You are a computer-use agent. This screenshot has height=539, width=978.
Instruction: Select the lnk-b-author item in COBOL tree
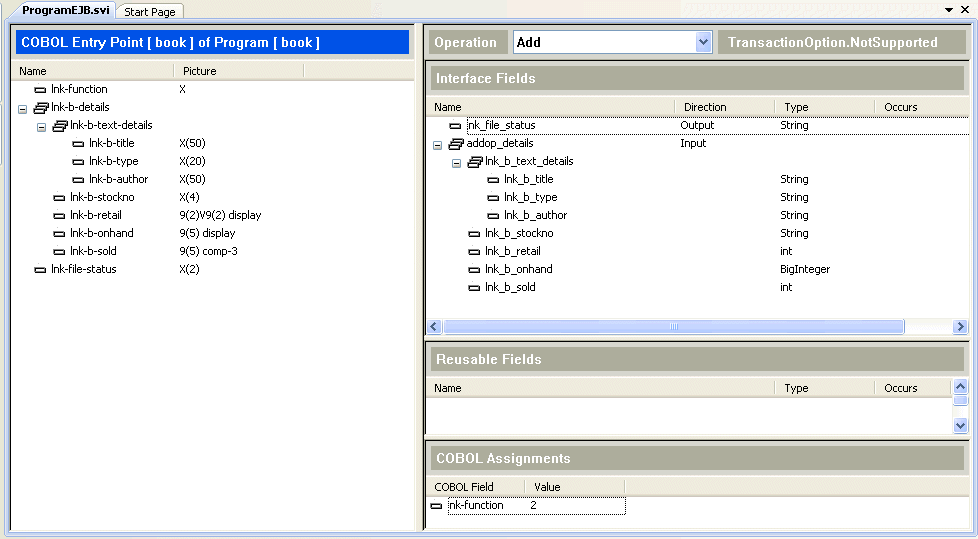click(x=118, y=180)
